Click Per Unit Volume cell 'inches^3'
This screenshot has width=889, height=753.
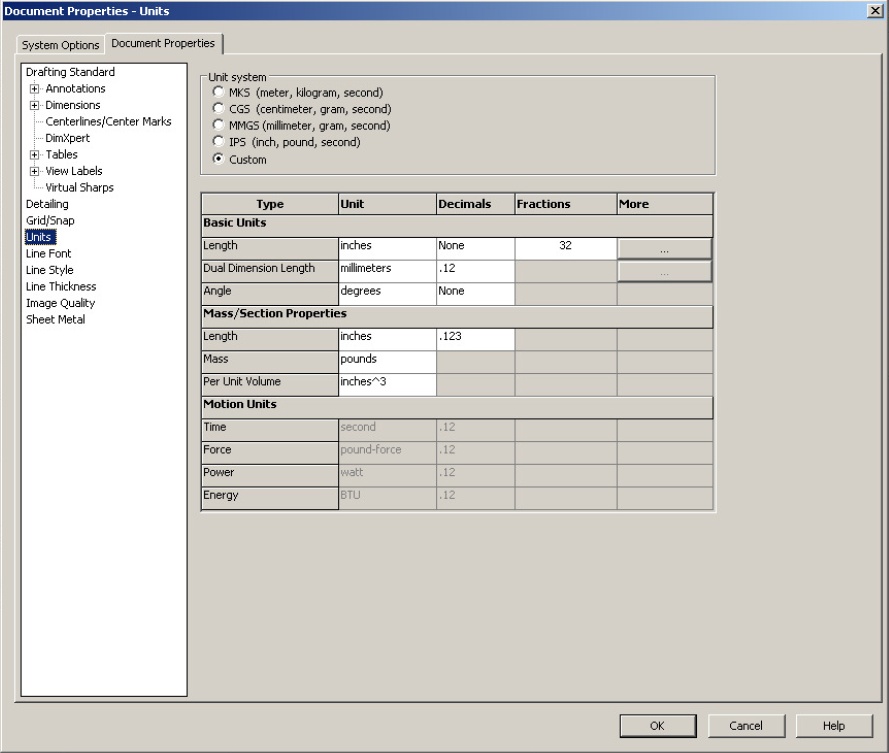pos(387,384)
